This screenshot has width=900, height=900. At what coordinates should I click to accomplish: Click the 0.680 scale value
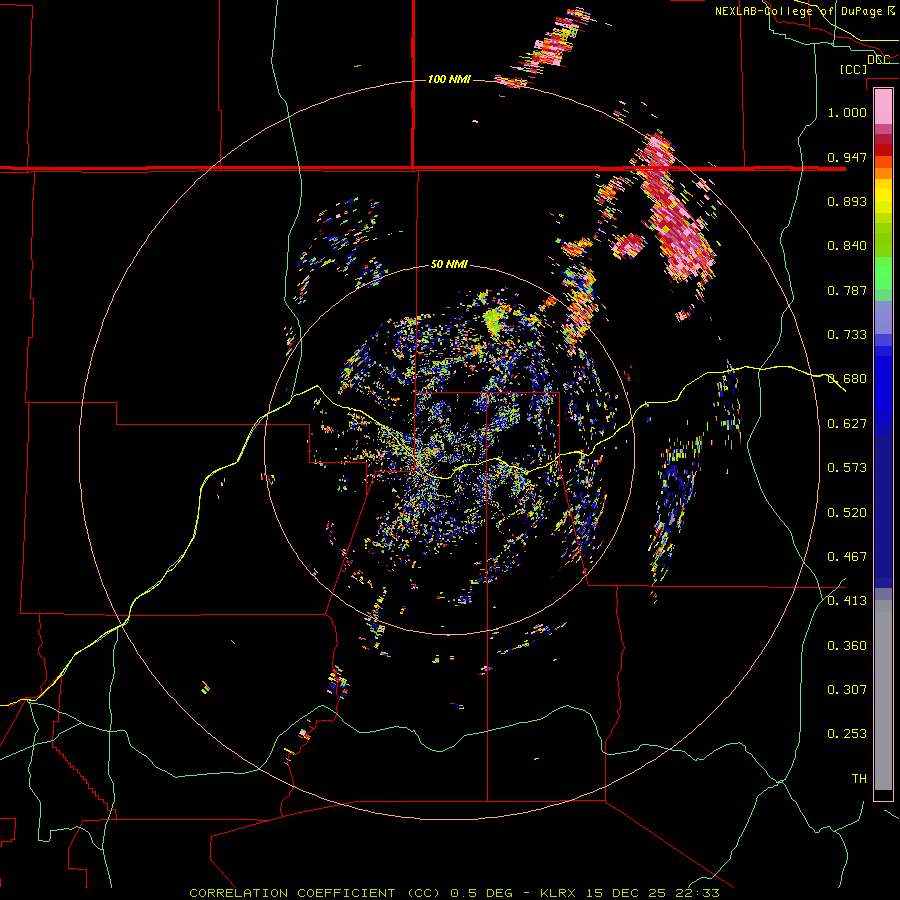[x=847, y=379]
